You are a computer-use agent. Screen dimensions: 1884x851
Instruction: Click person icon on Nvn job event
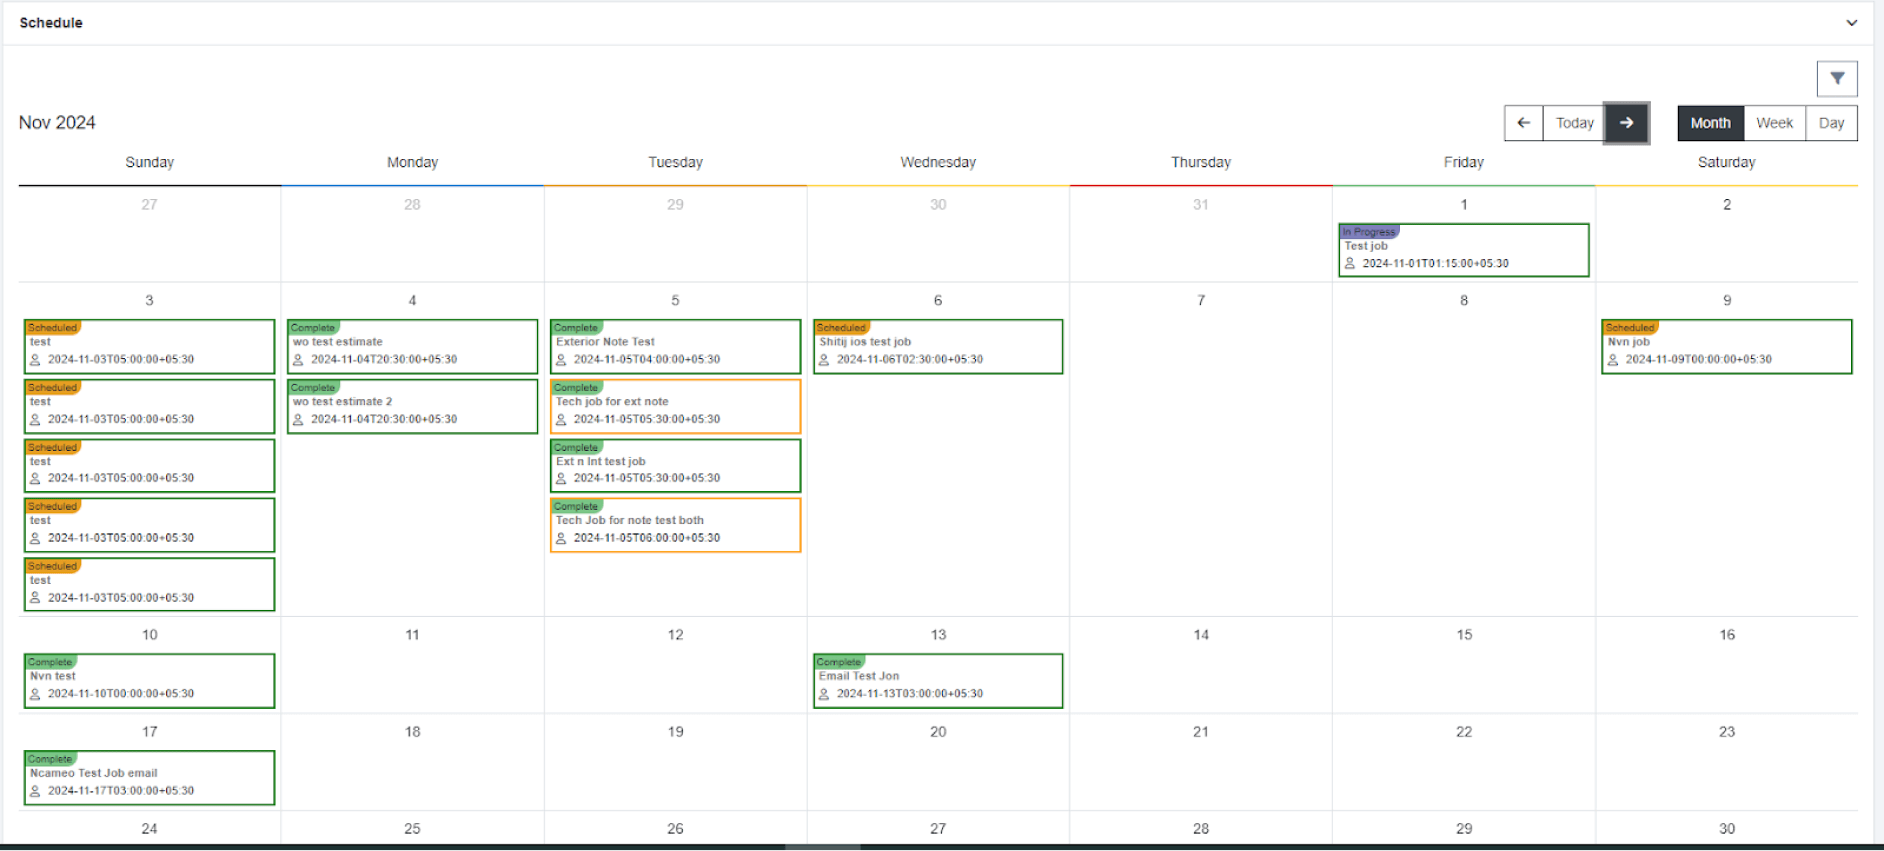[x=1613, y=360]
